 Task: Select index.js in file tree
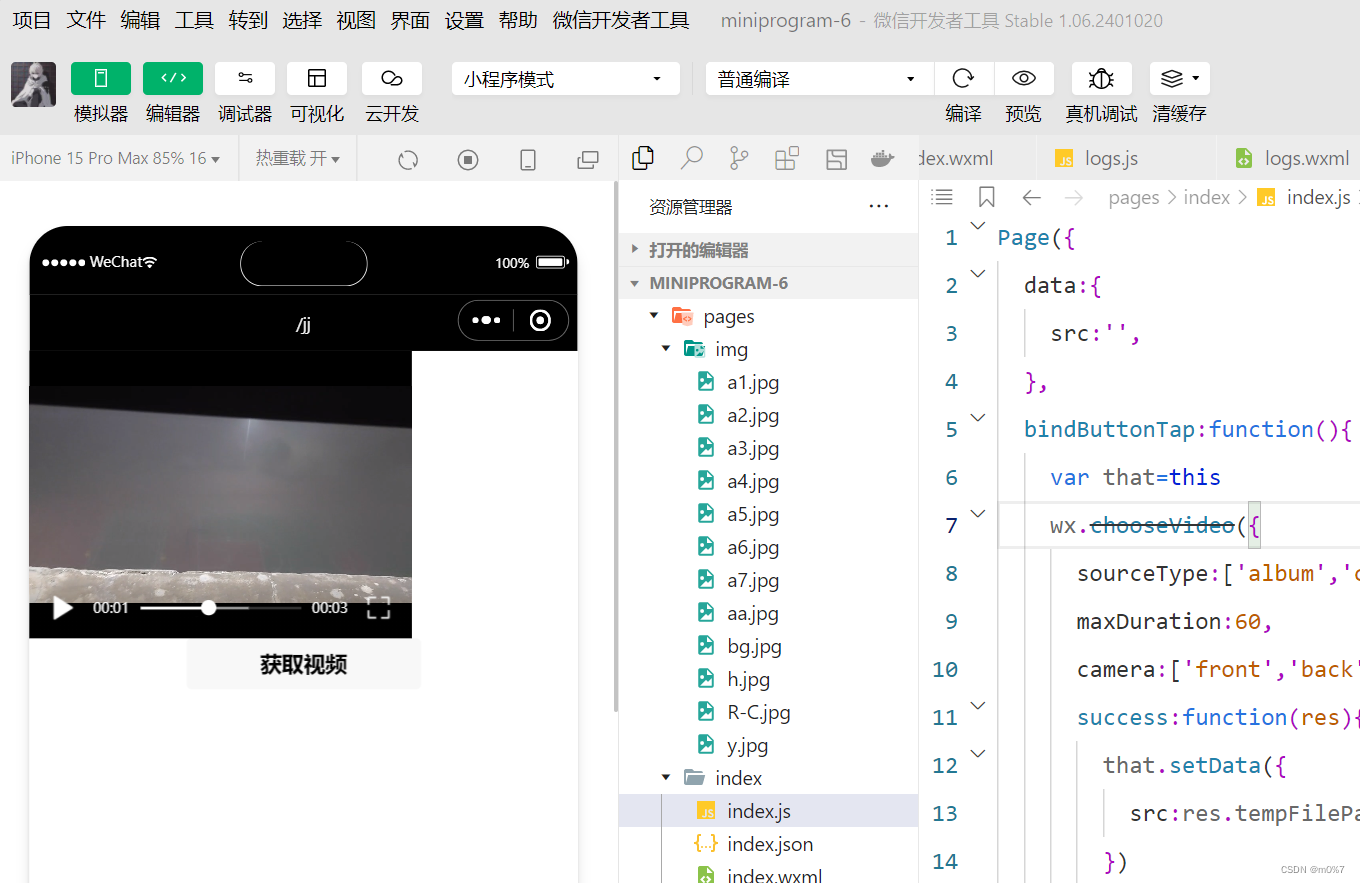point(768,811)
